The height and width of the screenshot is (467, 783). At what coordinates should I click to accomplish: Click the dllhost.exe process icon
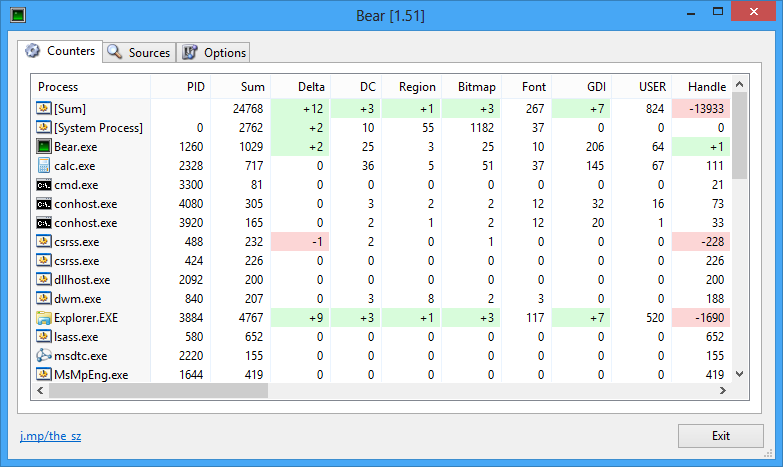(43, 280)
